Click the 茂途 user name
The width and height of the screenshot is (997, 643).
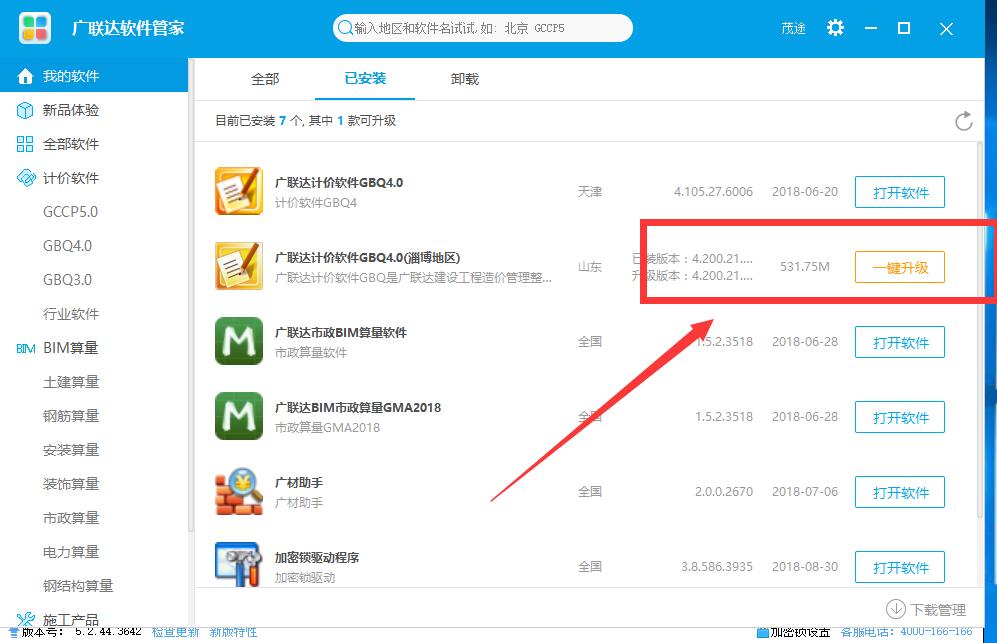click(793, 29)
